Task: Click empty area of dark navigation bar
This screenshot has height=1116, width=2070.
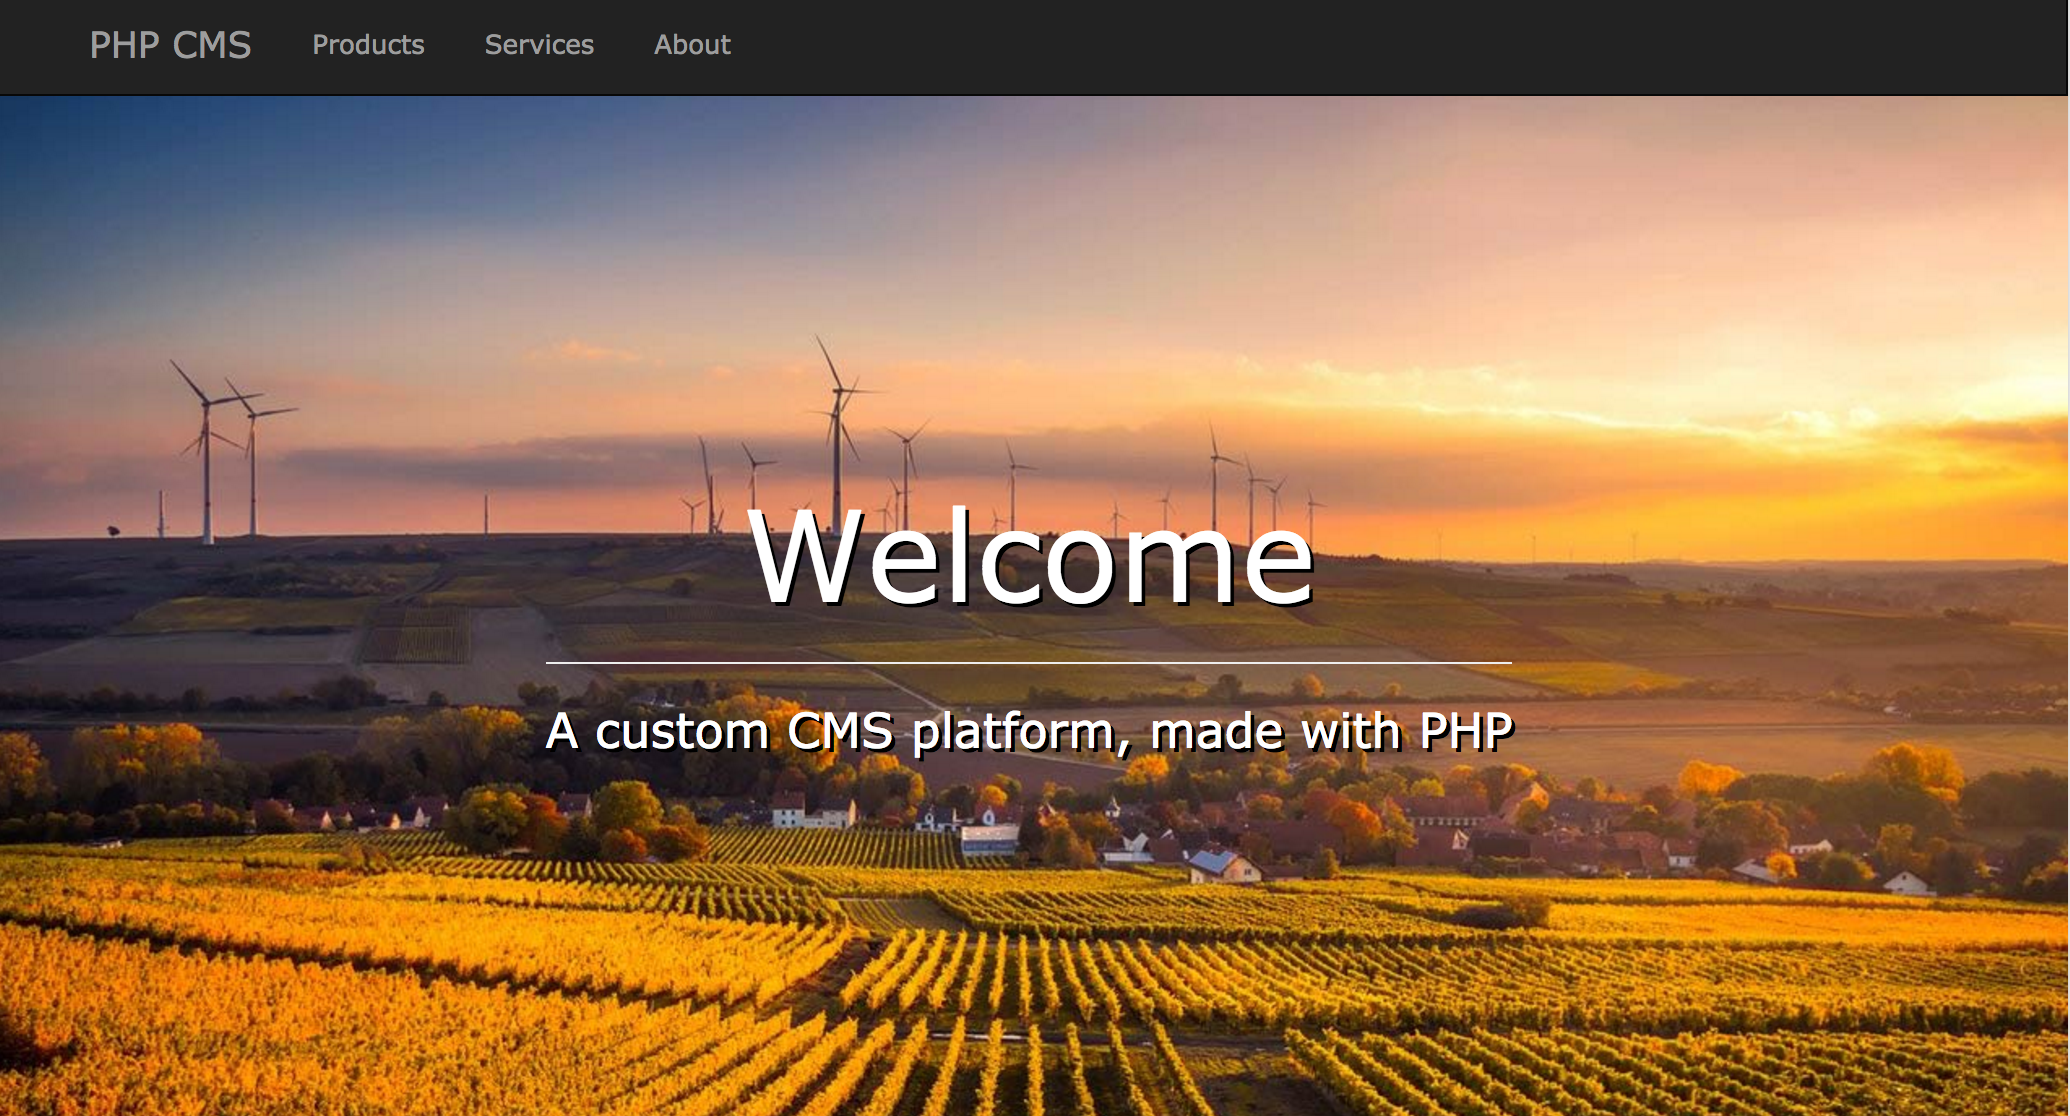Action: pyautogui.click(x=1400, y=46)
